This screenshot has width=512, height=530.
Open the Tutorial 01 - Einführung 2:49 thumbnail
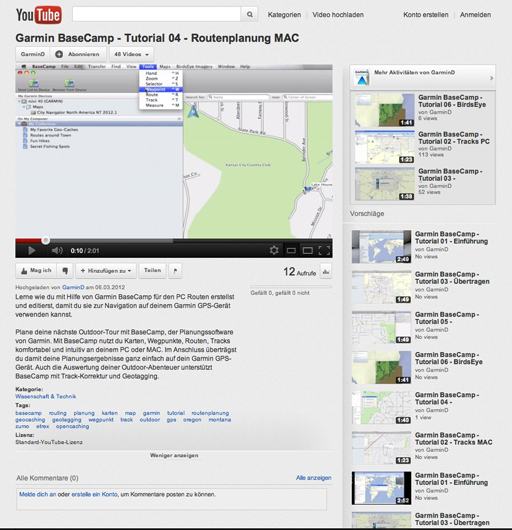pyautogui.click(x=381, y=247)
